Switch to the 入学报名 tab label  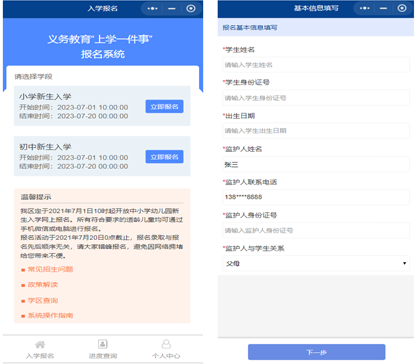click(x=40, y=356)
